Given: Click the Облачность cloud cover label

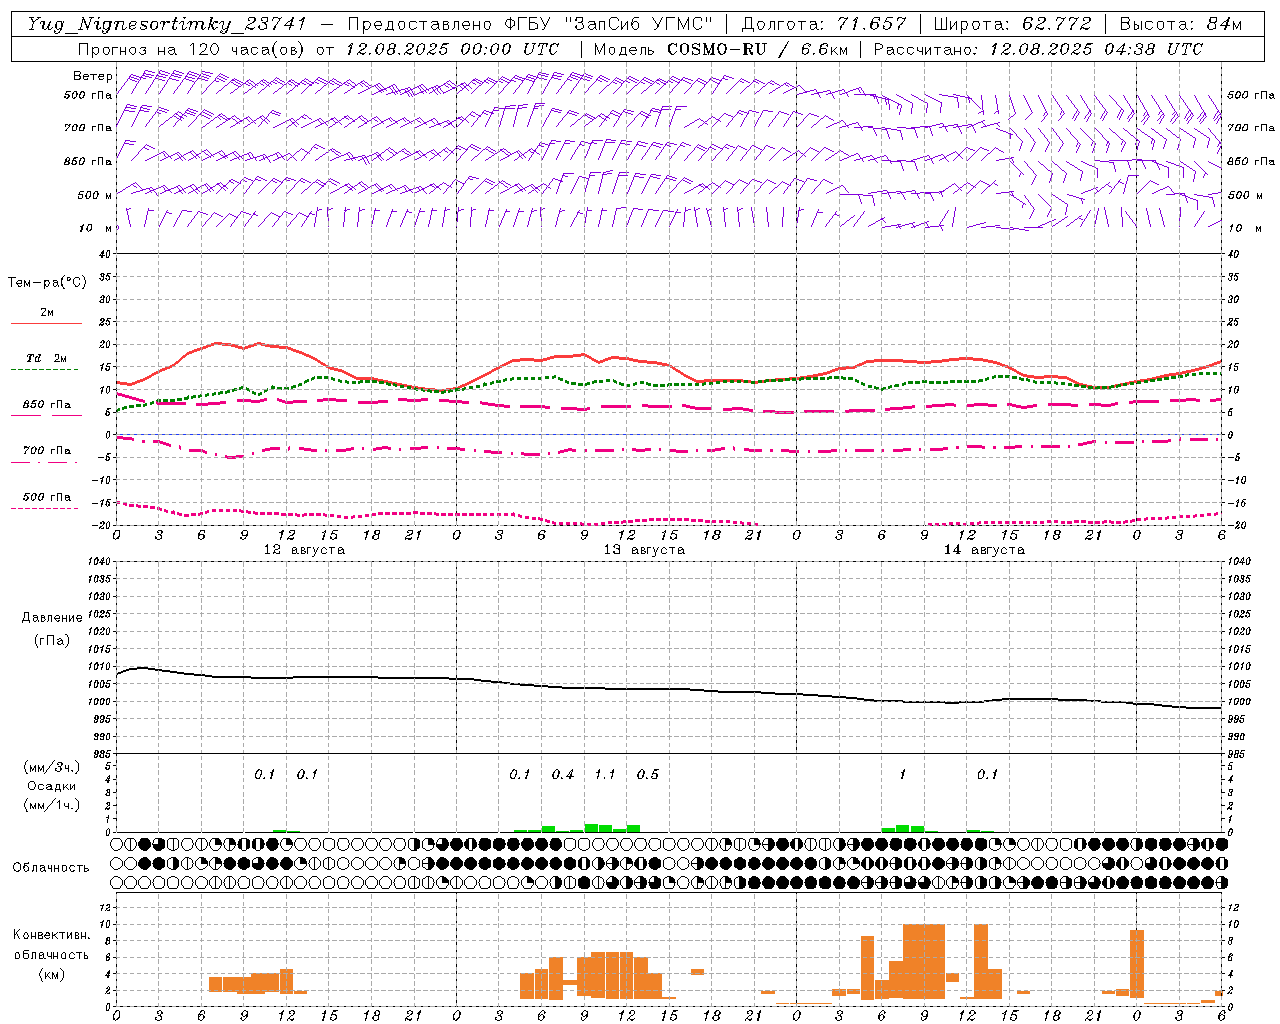Looking at the screenshot, I should coord(51,867).
